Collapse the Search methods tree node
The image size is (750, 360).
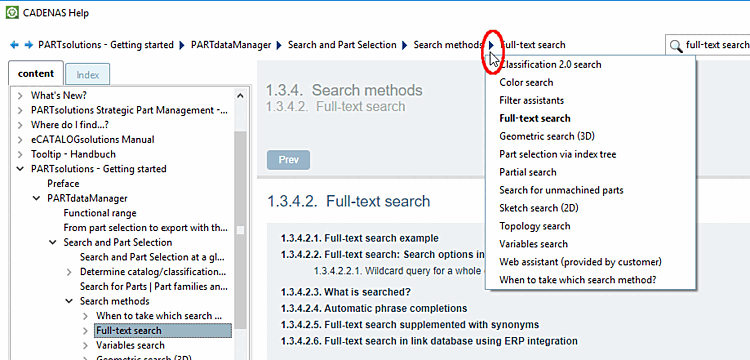69,301
